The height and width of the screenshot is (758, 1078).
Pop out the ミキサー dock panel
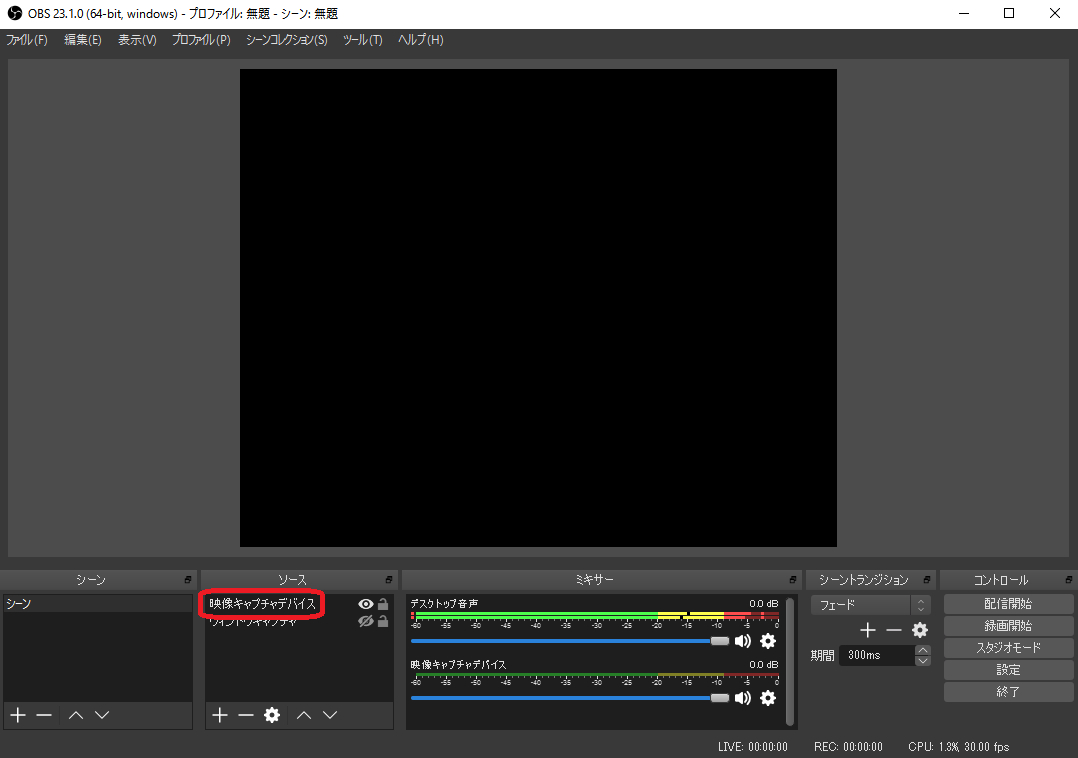(x=791, y=580)
